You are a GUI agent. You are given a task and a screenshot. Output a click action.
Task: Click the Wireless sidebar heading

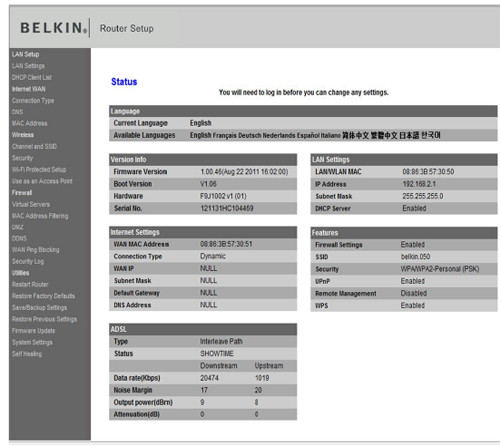click(23, 135)
